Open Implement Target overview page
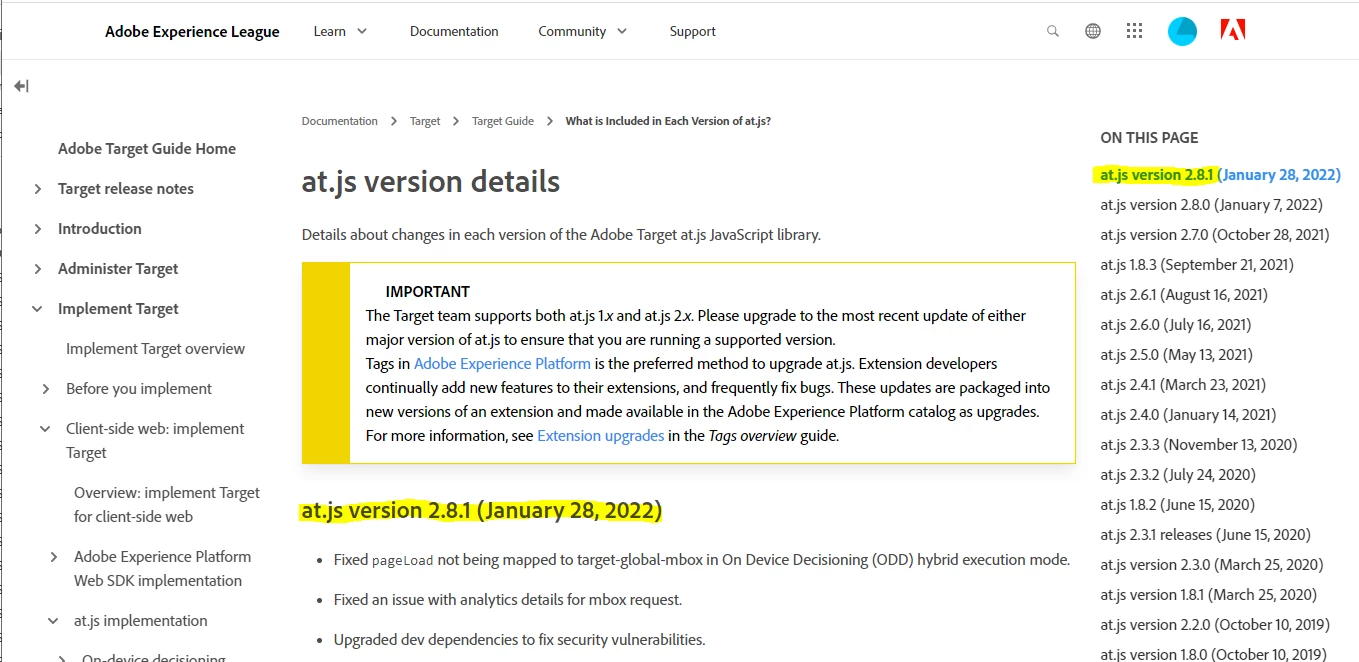The width and height of the screenshot is (1359, 662). [x=155, y=349]
